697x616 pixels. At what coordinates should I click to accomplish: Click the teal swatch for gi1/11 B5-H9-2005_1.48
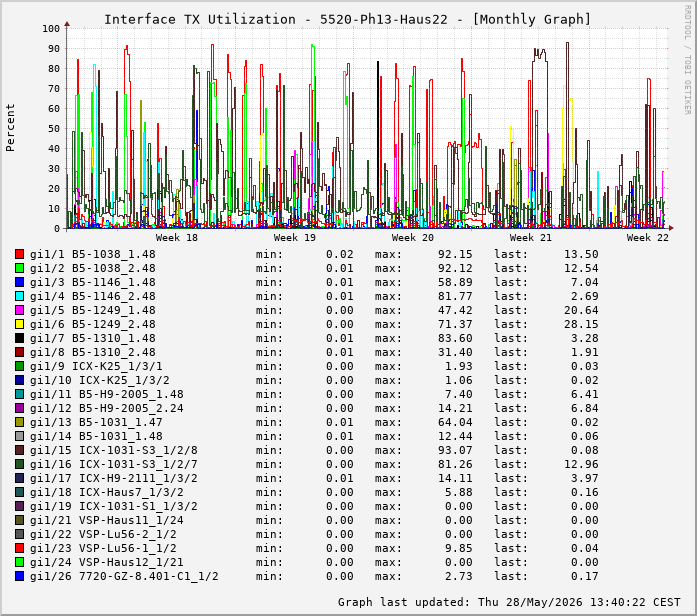19,394
